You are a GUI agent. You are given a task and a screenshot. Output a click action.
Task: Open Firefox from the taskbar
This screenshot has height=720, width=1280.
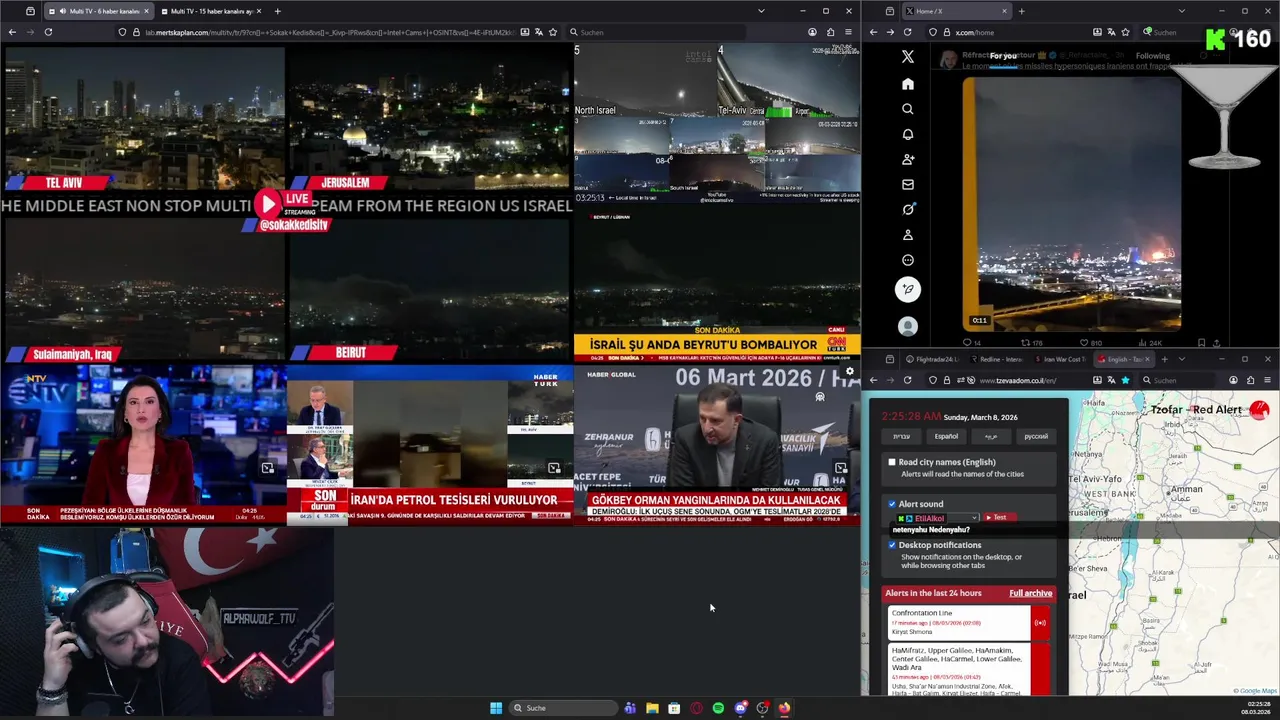(x=784, y=708)
